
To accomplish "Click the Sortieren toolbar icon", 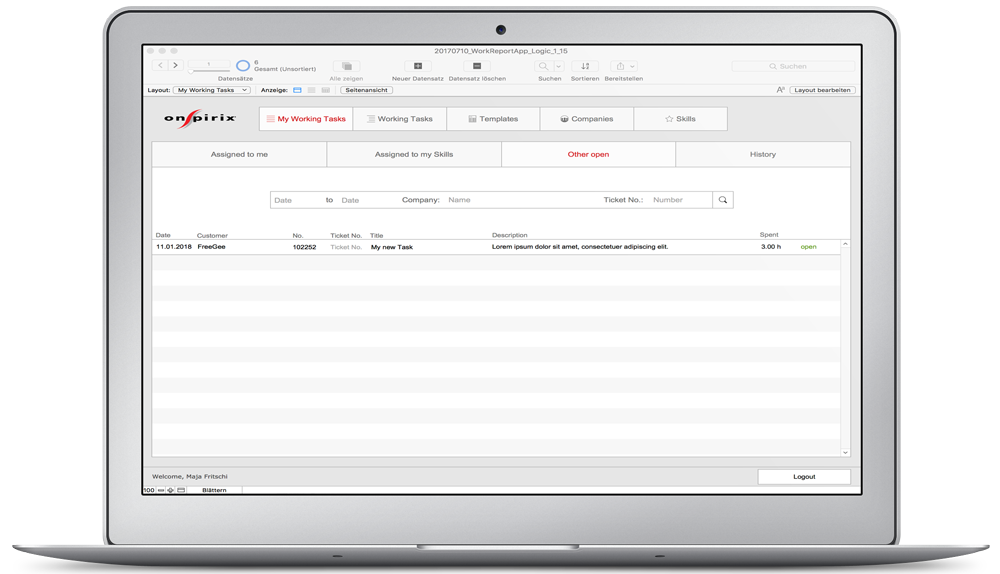I will (x=585, y=66).
